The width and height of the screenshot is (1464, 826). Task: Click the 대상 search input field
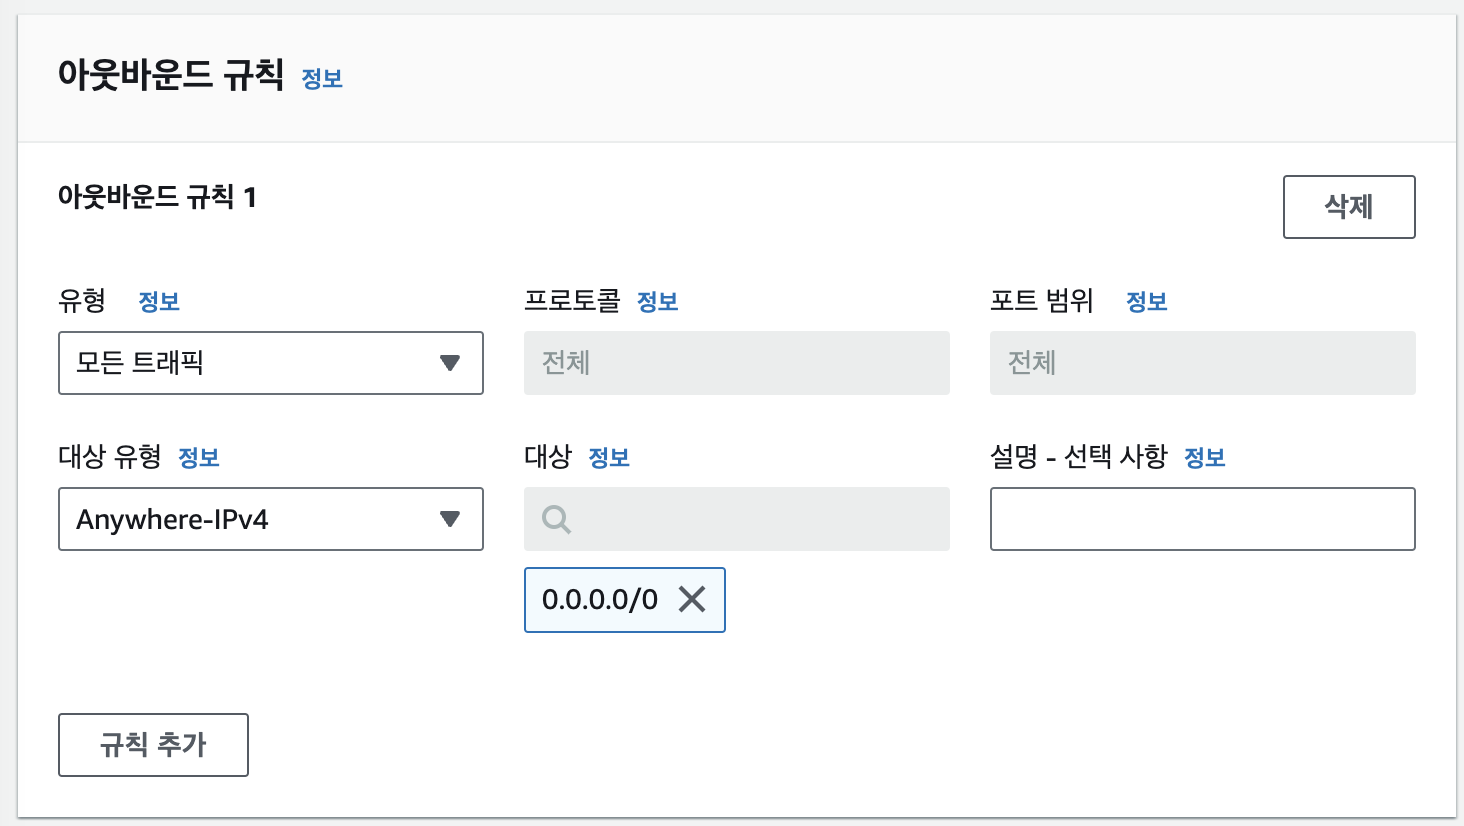(737, 519)
